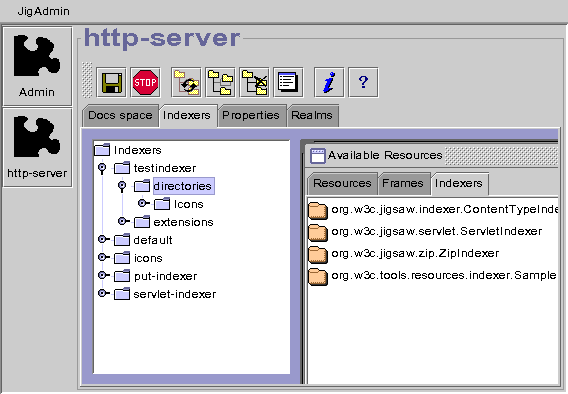This screenshot has width=568, height=394.
Task: Expand the servlet-indexer tree node
Action: [x=104, y=293]
